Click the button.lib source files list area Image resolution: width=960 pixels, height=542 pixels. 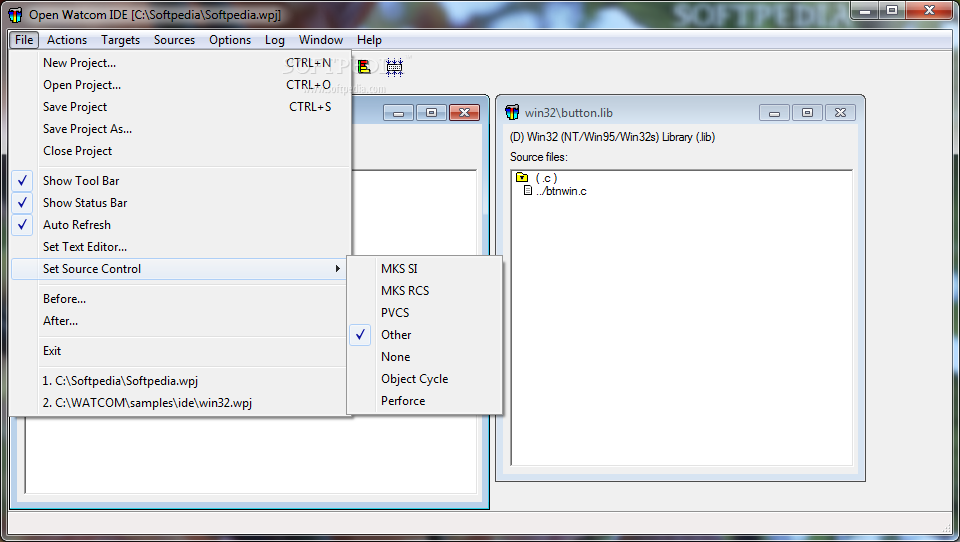[681, 318]
